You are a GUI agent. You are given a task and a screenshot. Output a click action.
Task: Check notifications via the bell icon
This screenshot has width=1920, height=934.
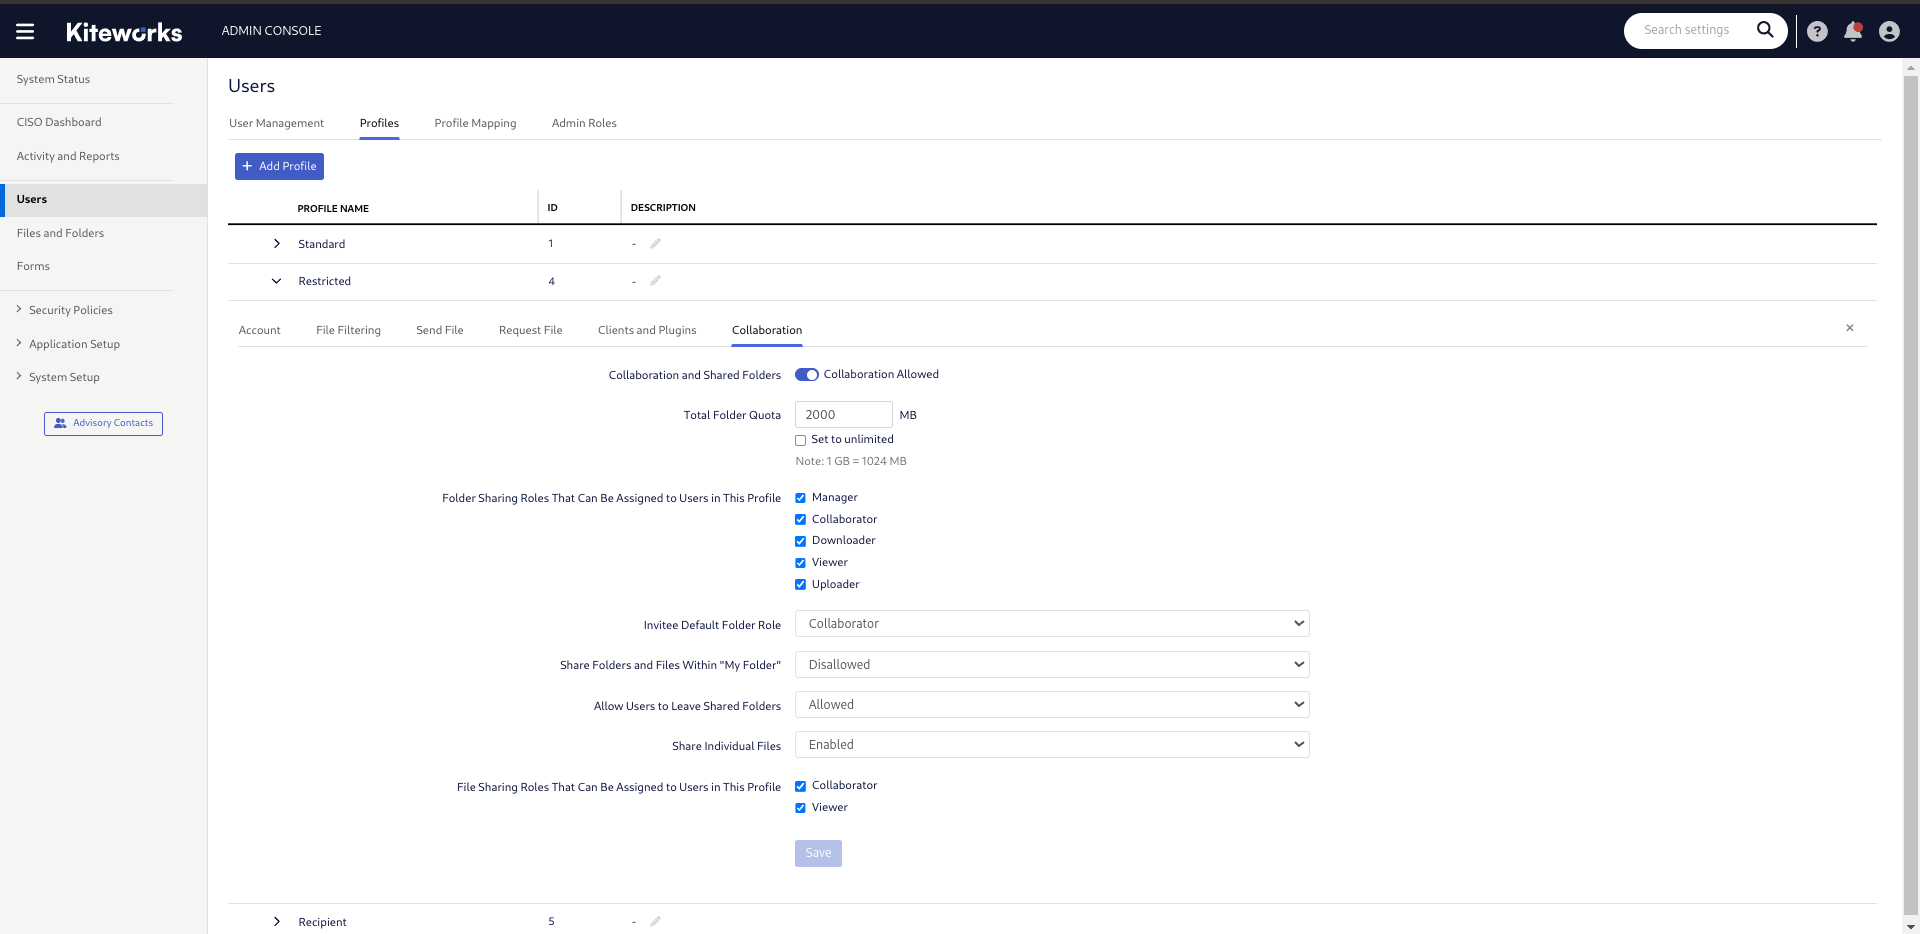tap(1853, 31)
